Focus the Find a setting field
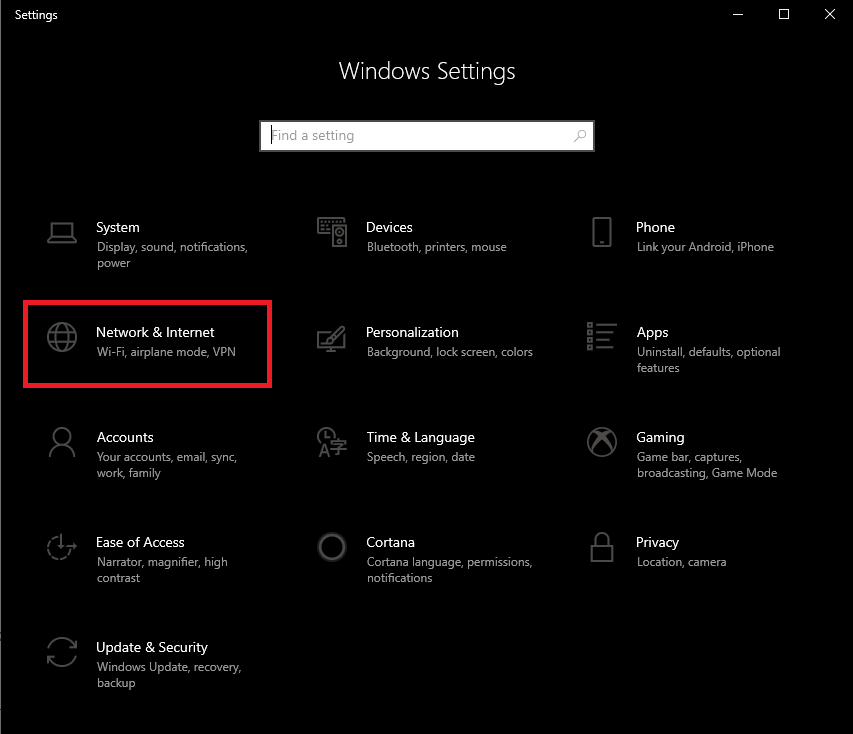 point(427,135)
